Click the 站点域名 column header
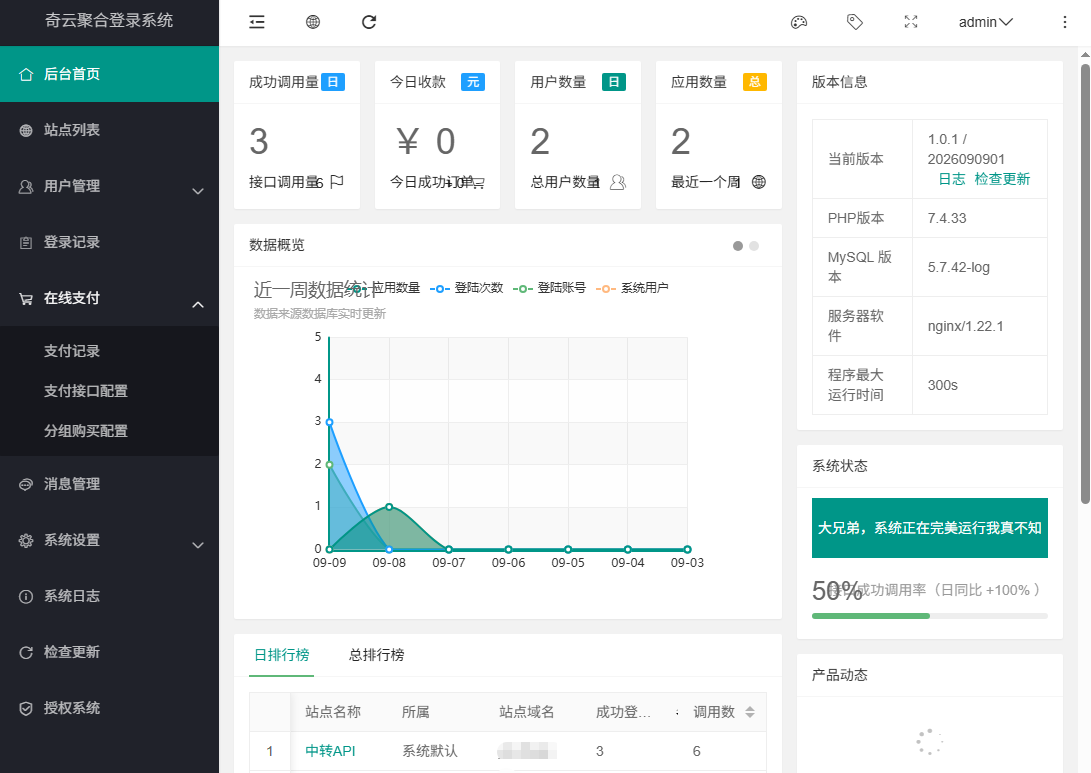1091x773 pixels. point(527,712)
